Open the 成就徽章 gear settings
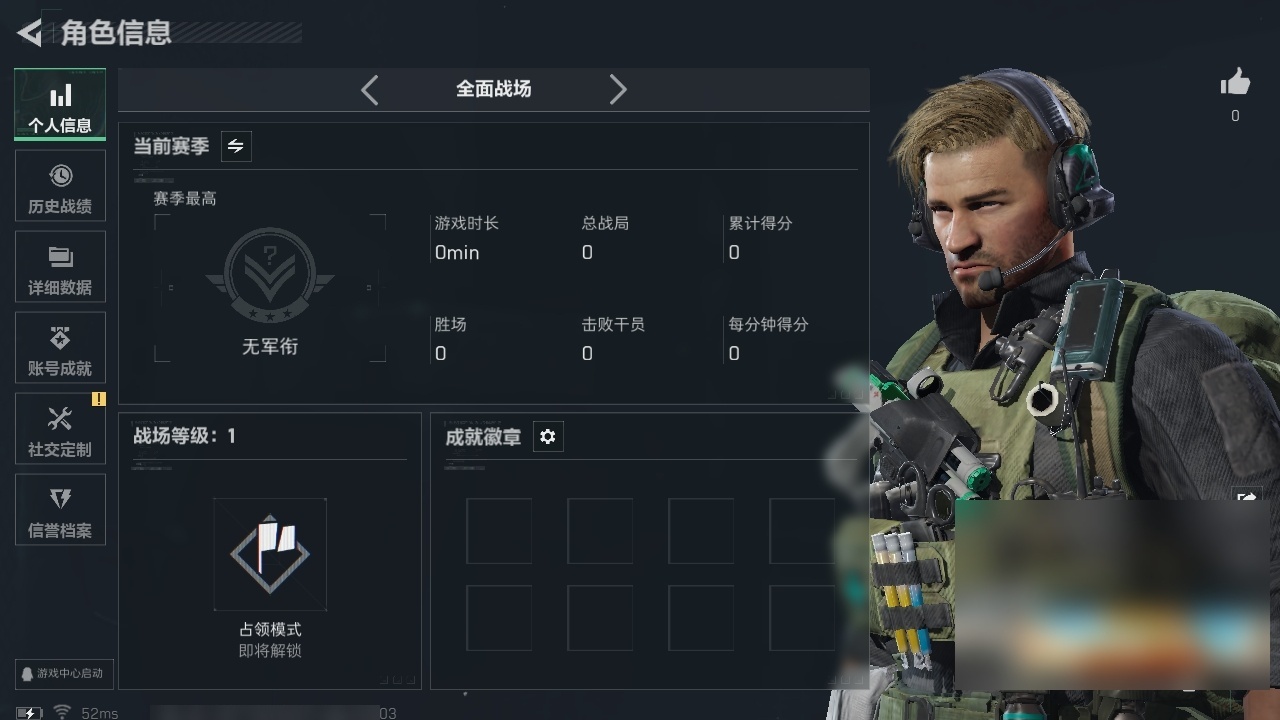The width and height of the screenshot is (1280, 720). click(547, 437)
